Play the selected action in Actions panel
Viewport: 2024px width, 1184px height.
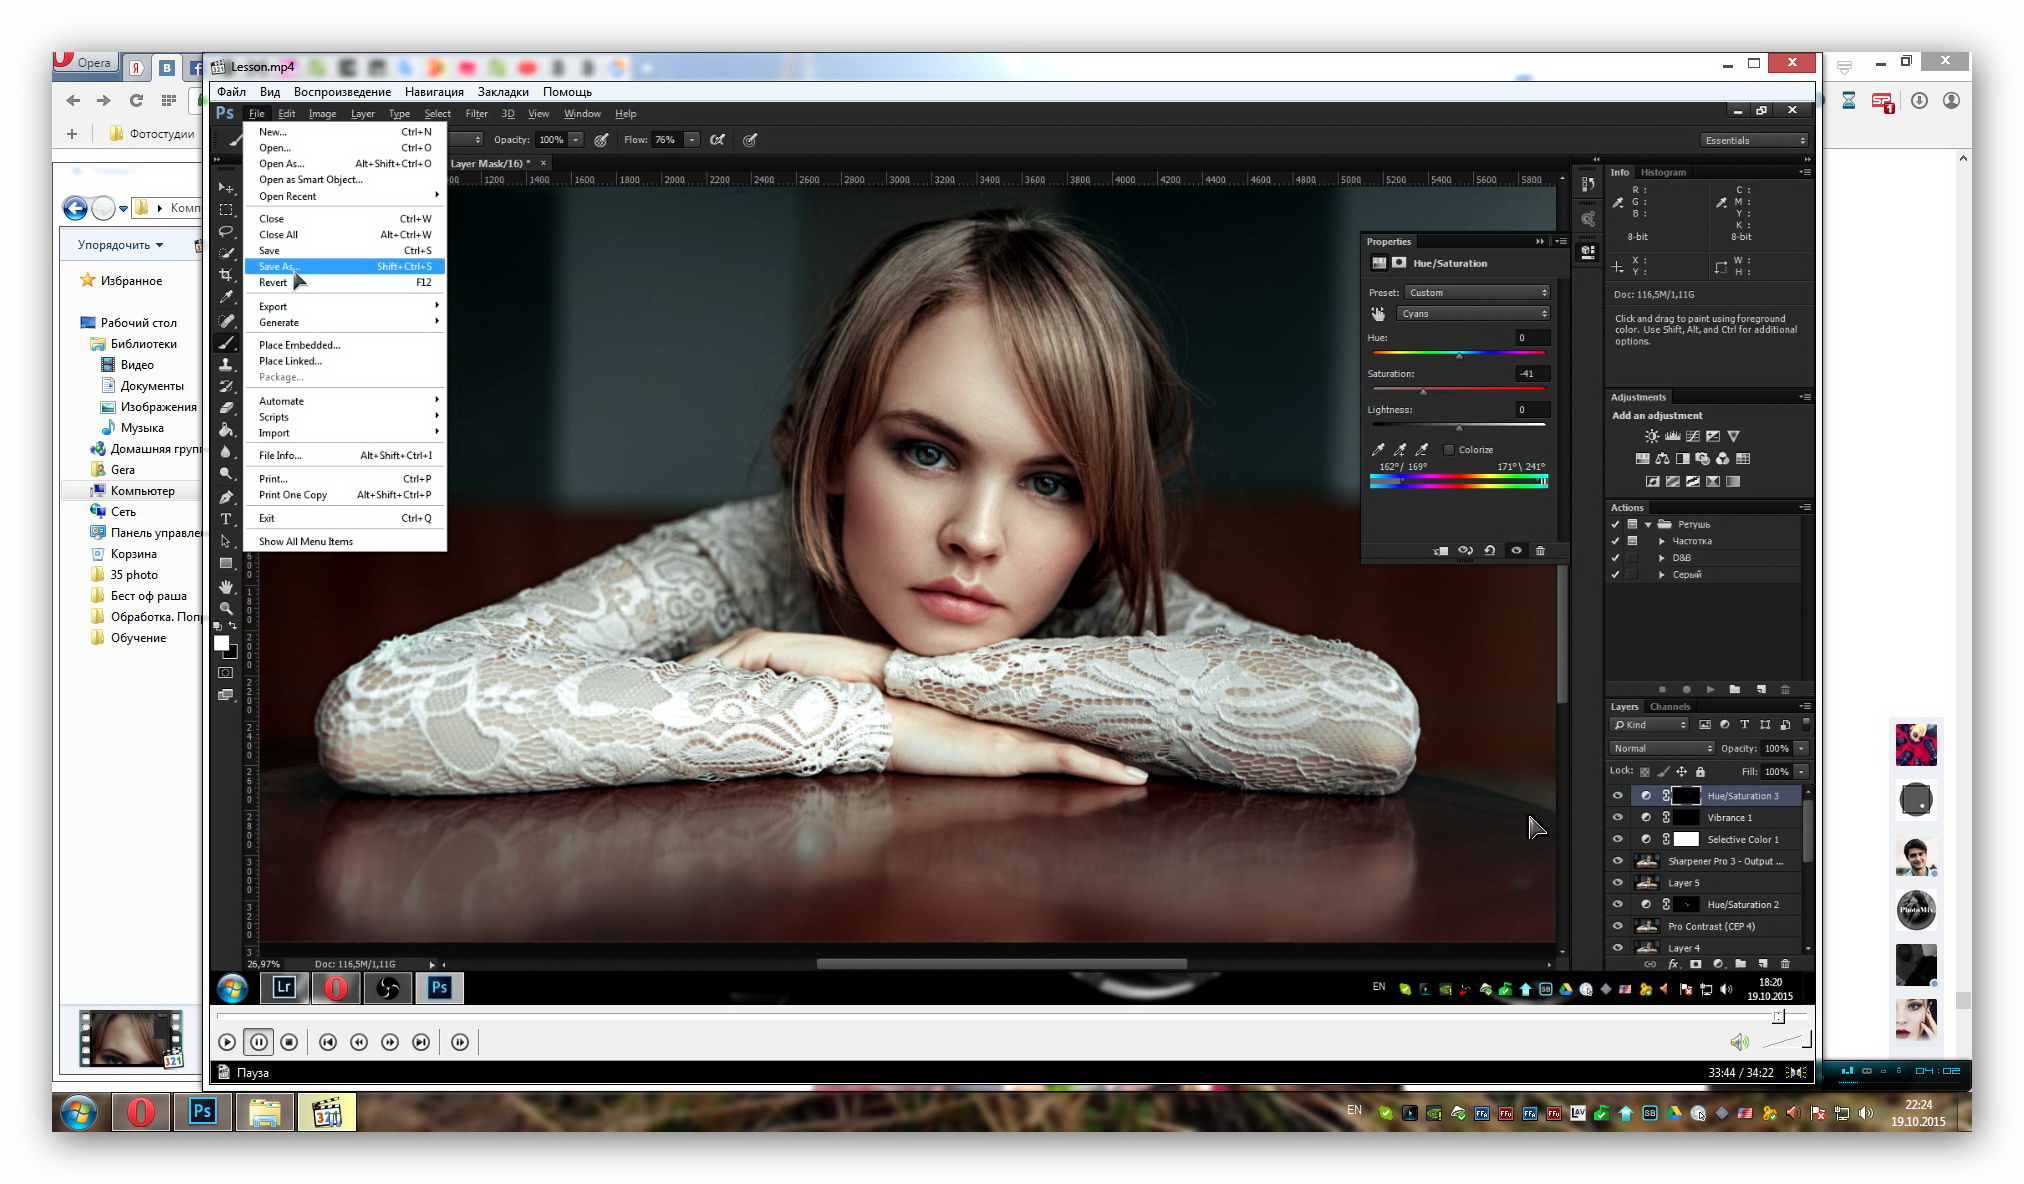1710,689
